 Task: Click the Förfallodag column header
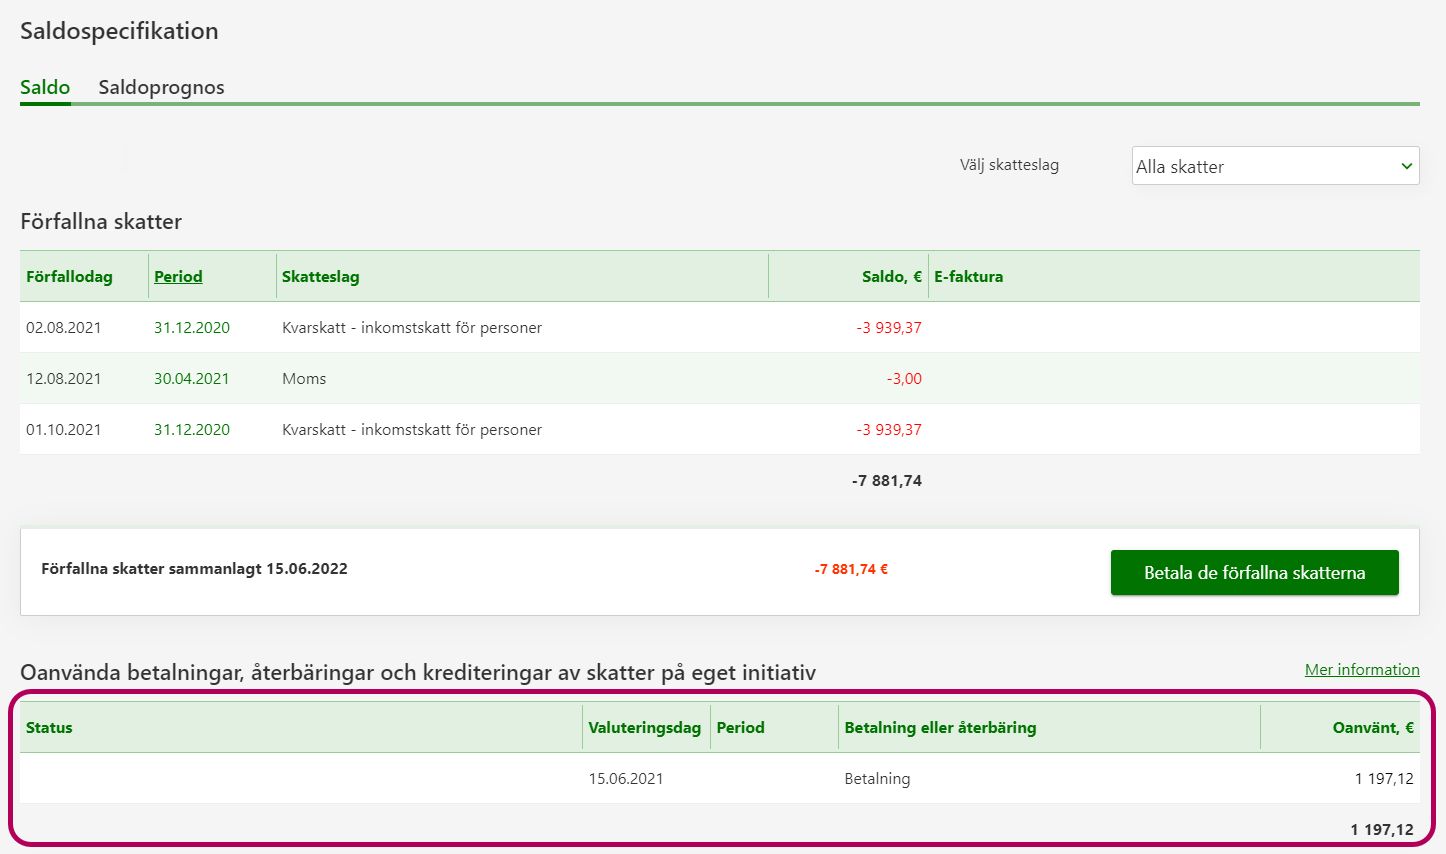click(x=69, y=276)
